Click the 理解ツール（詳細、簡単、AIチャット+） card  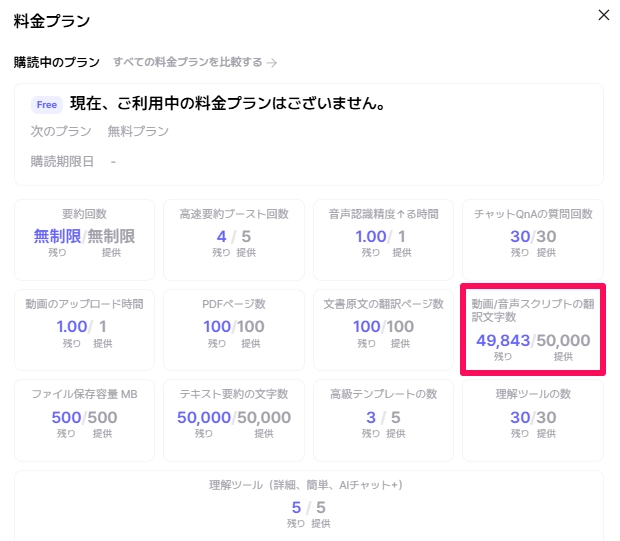coord(308,505)
